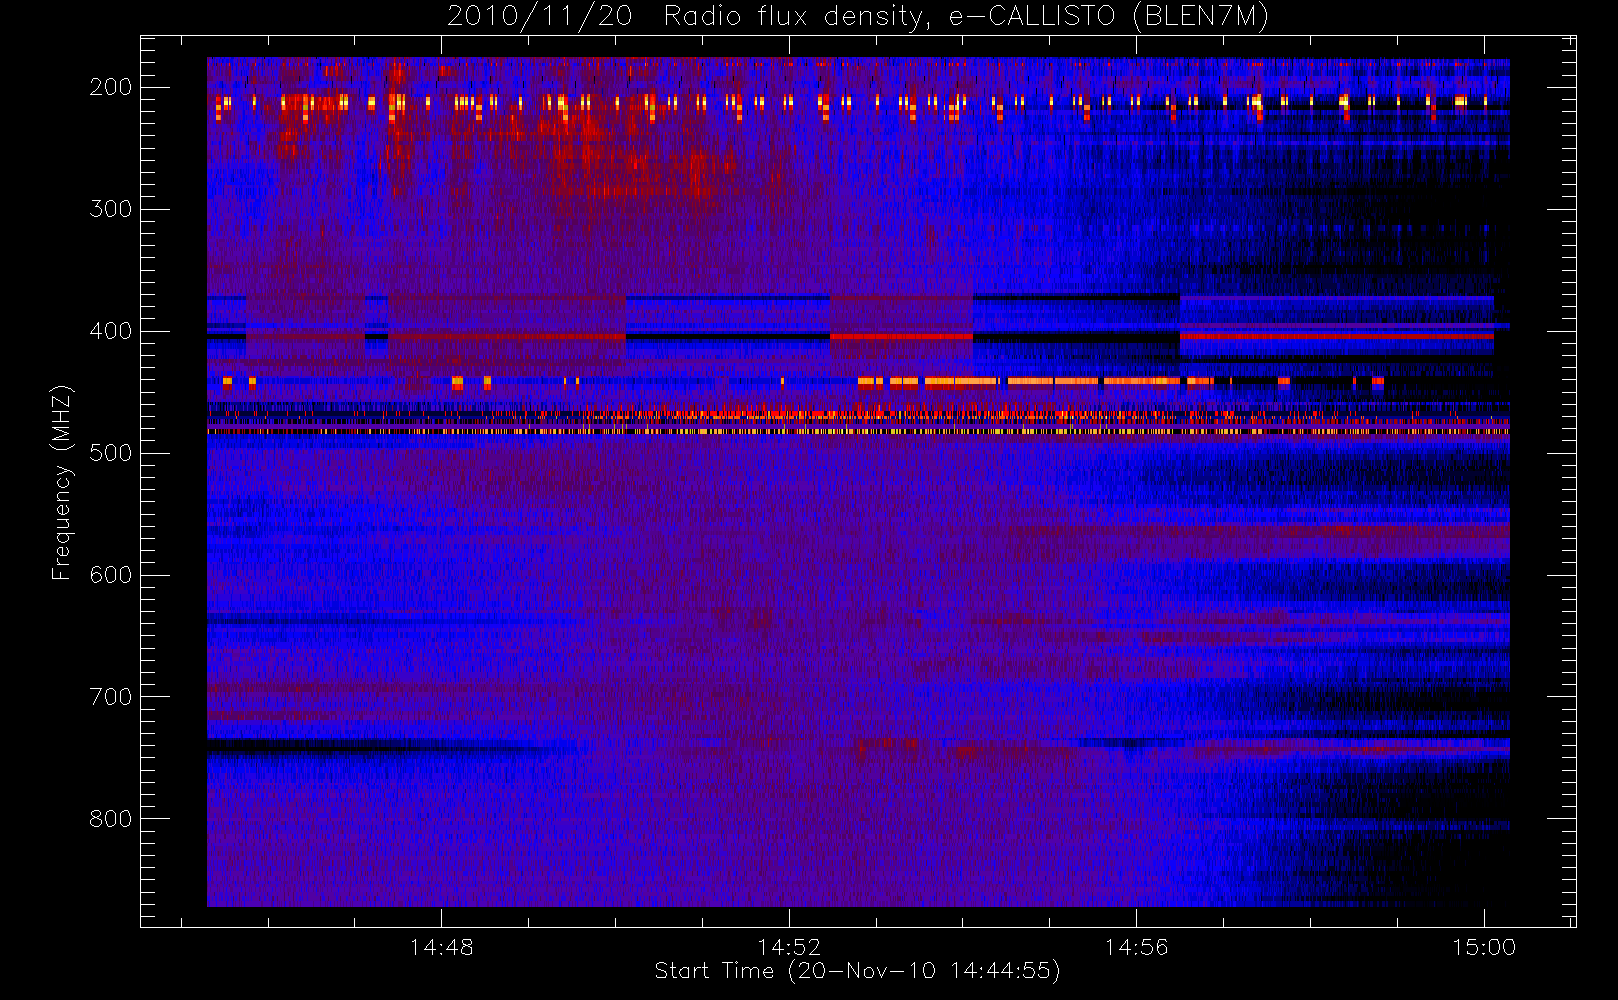Click the 14:48 time tick label
The height and width of the screenshot is (1000, 1618).
441,947
